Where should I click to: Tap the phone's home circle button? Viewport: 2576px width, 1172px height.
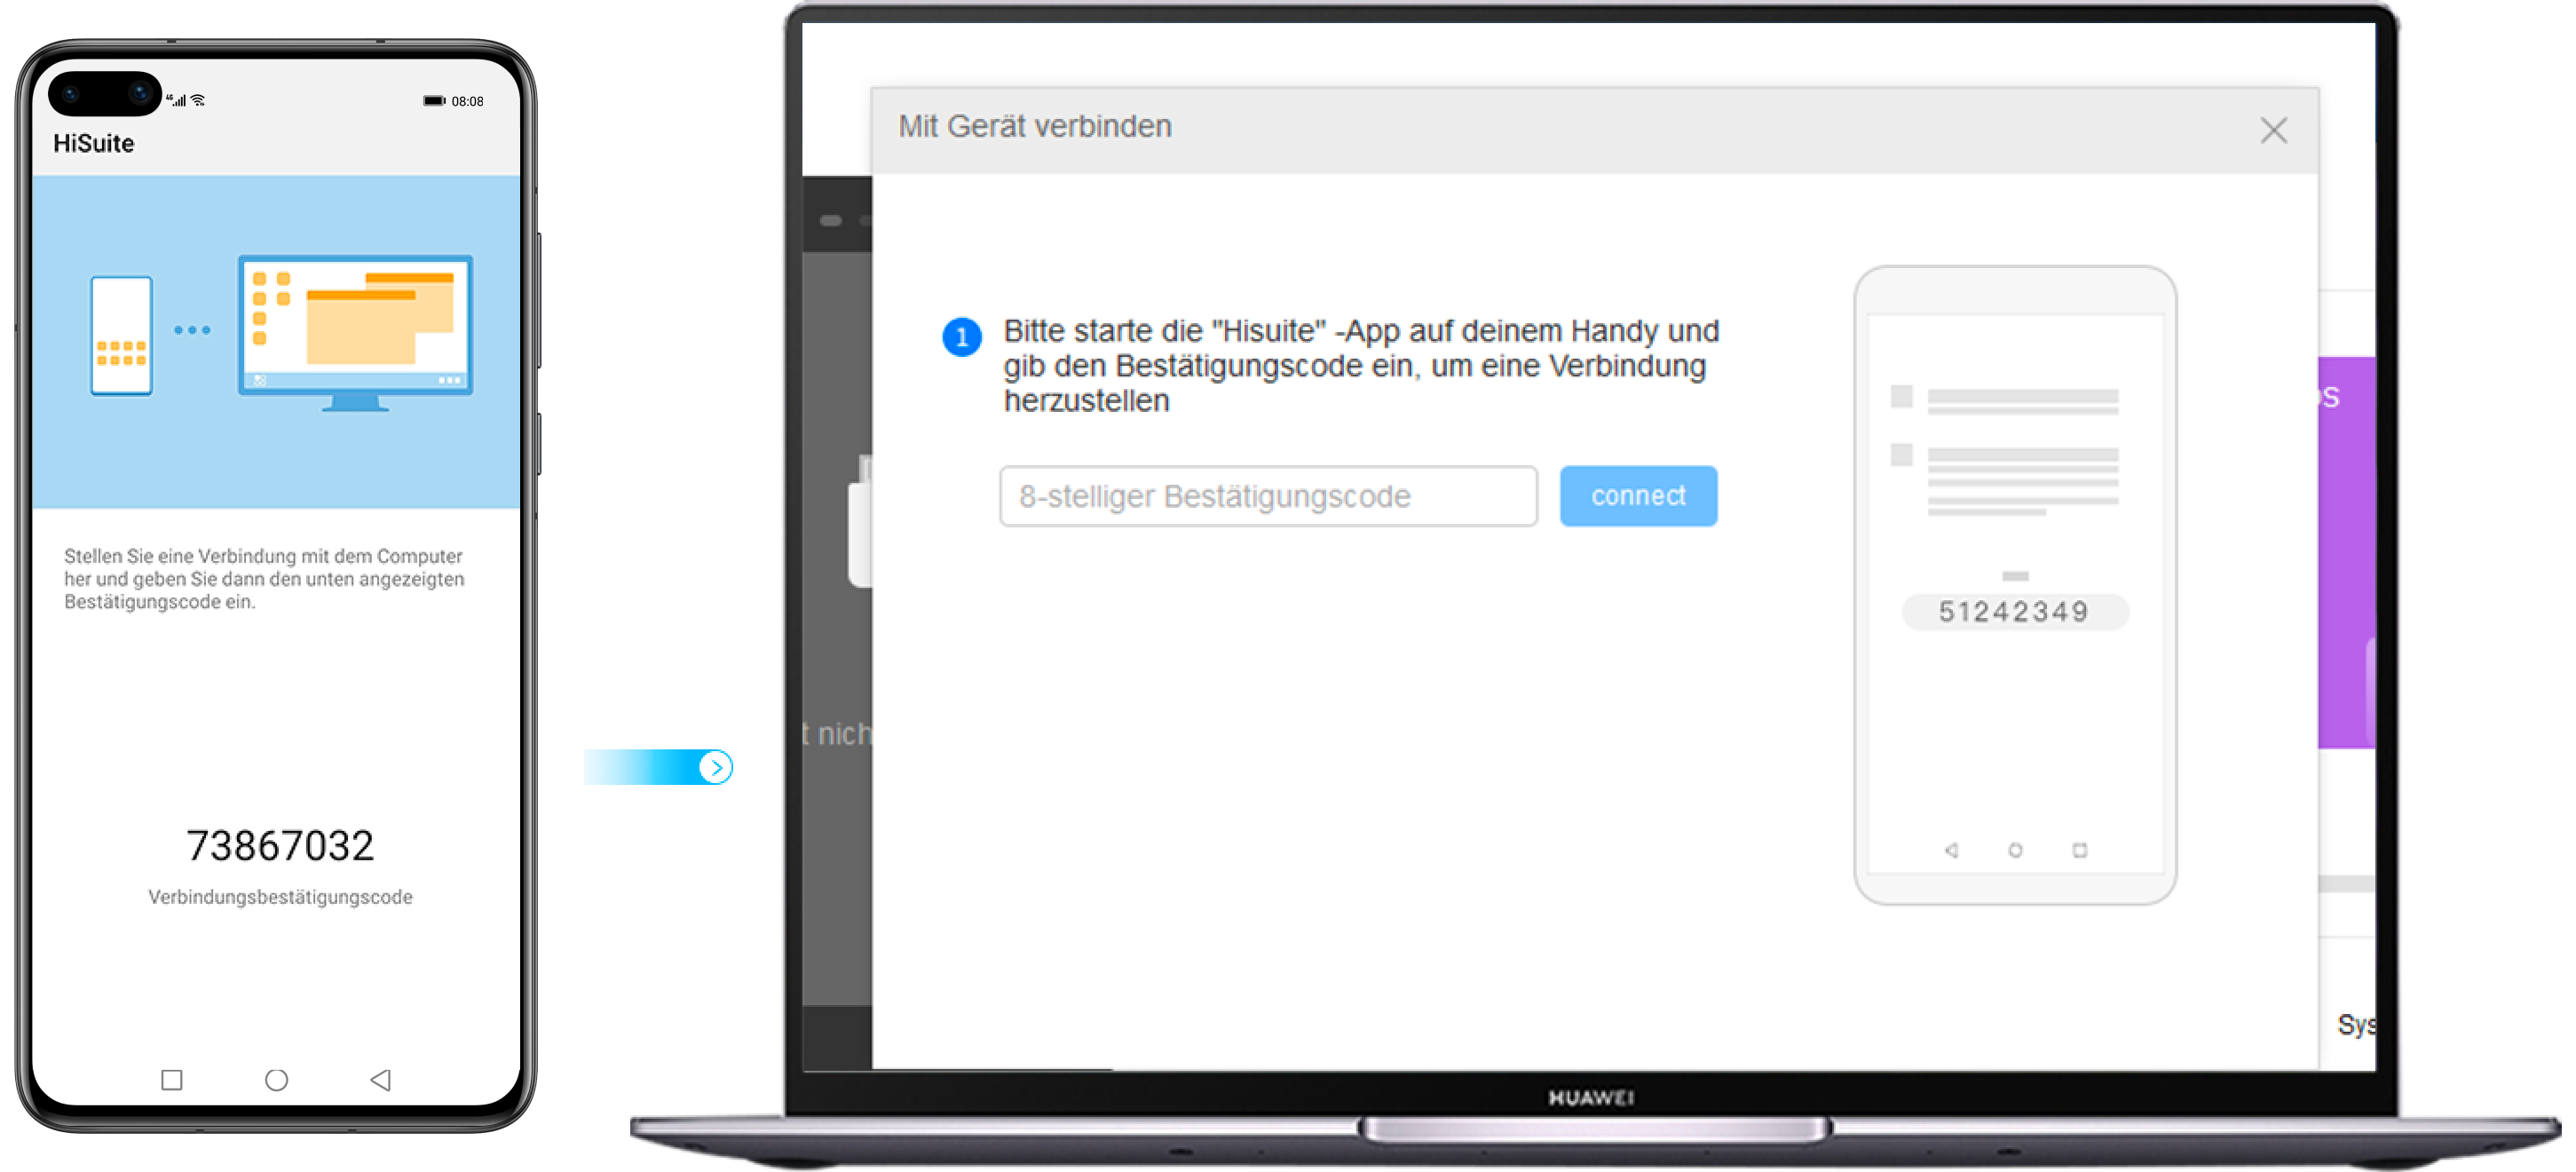point(277,1080)
